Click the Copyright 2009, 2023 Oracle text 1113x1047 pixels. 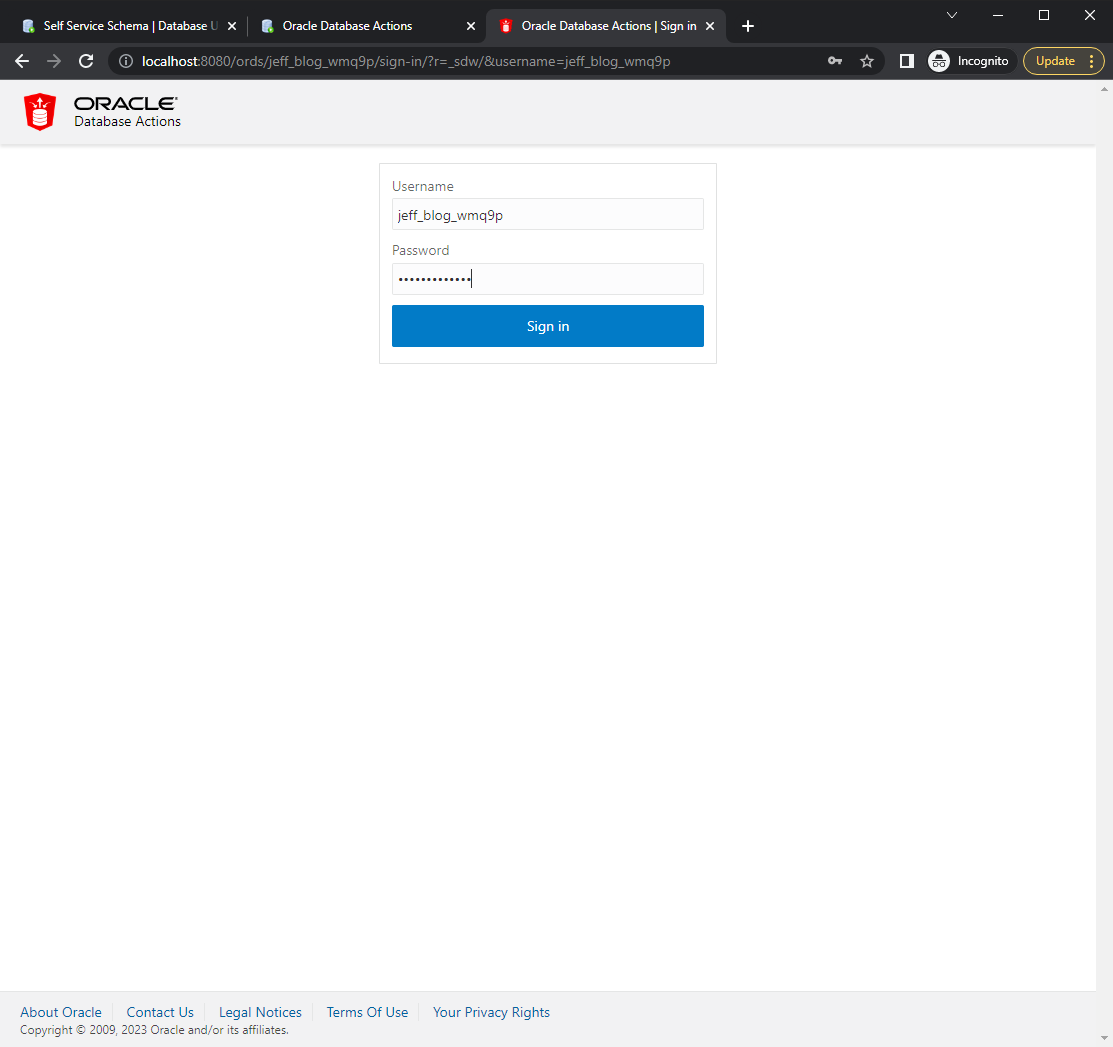click(154, 1030)
